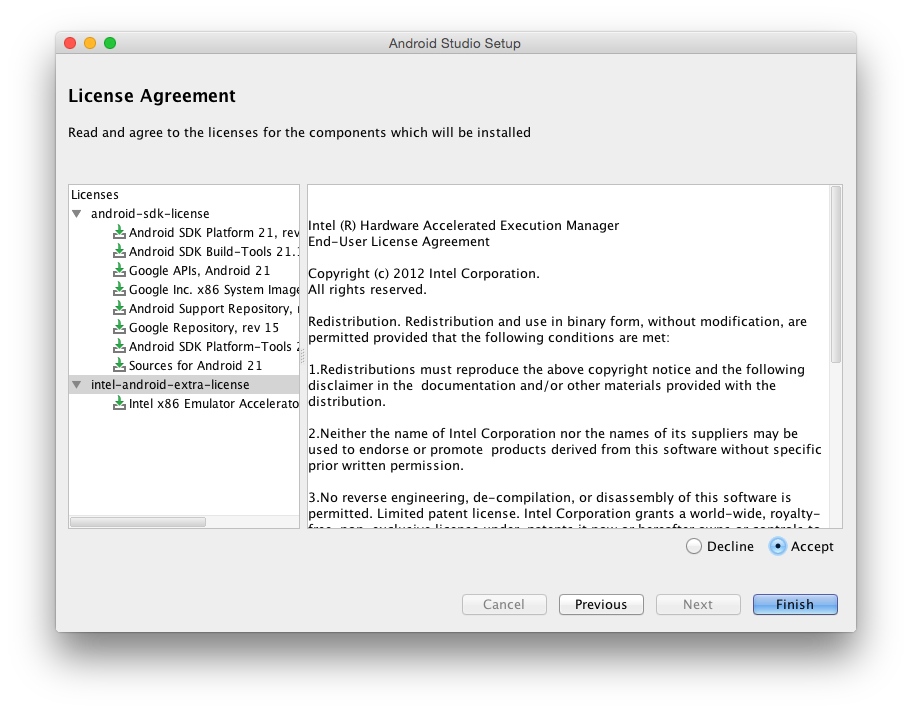The height and width of the screenshot is (712, 912).
Task: Click the splitter handle between panels
Action: 302,356
